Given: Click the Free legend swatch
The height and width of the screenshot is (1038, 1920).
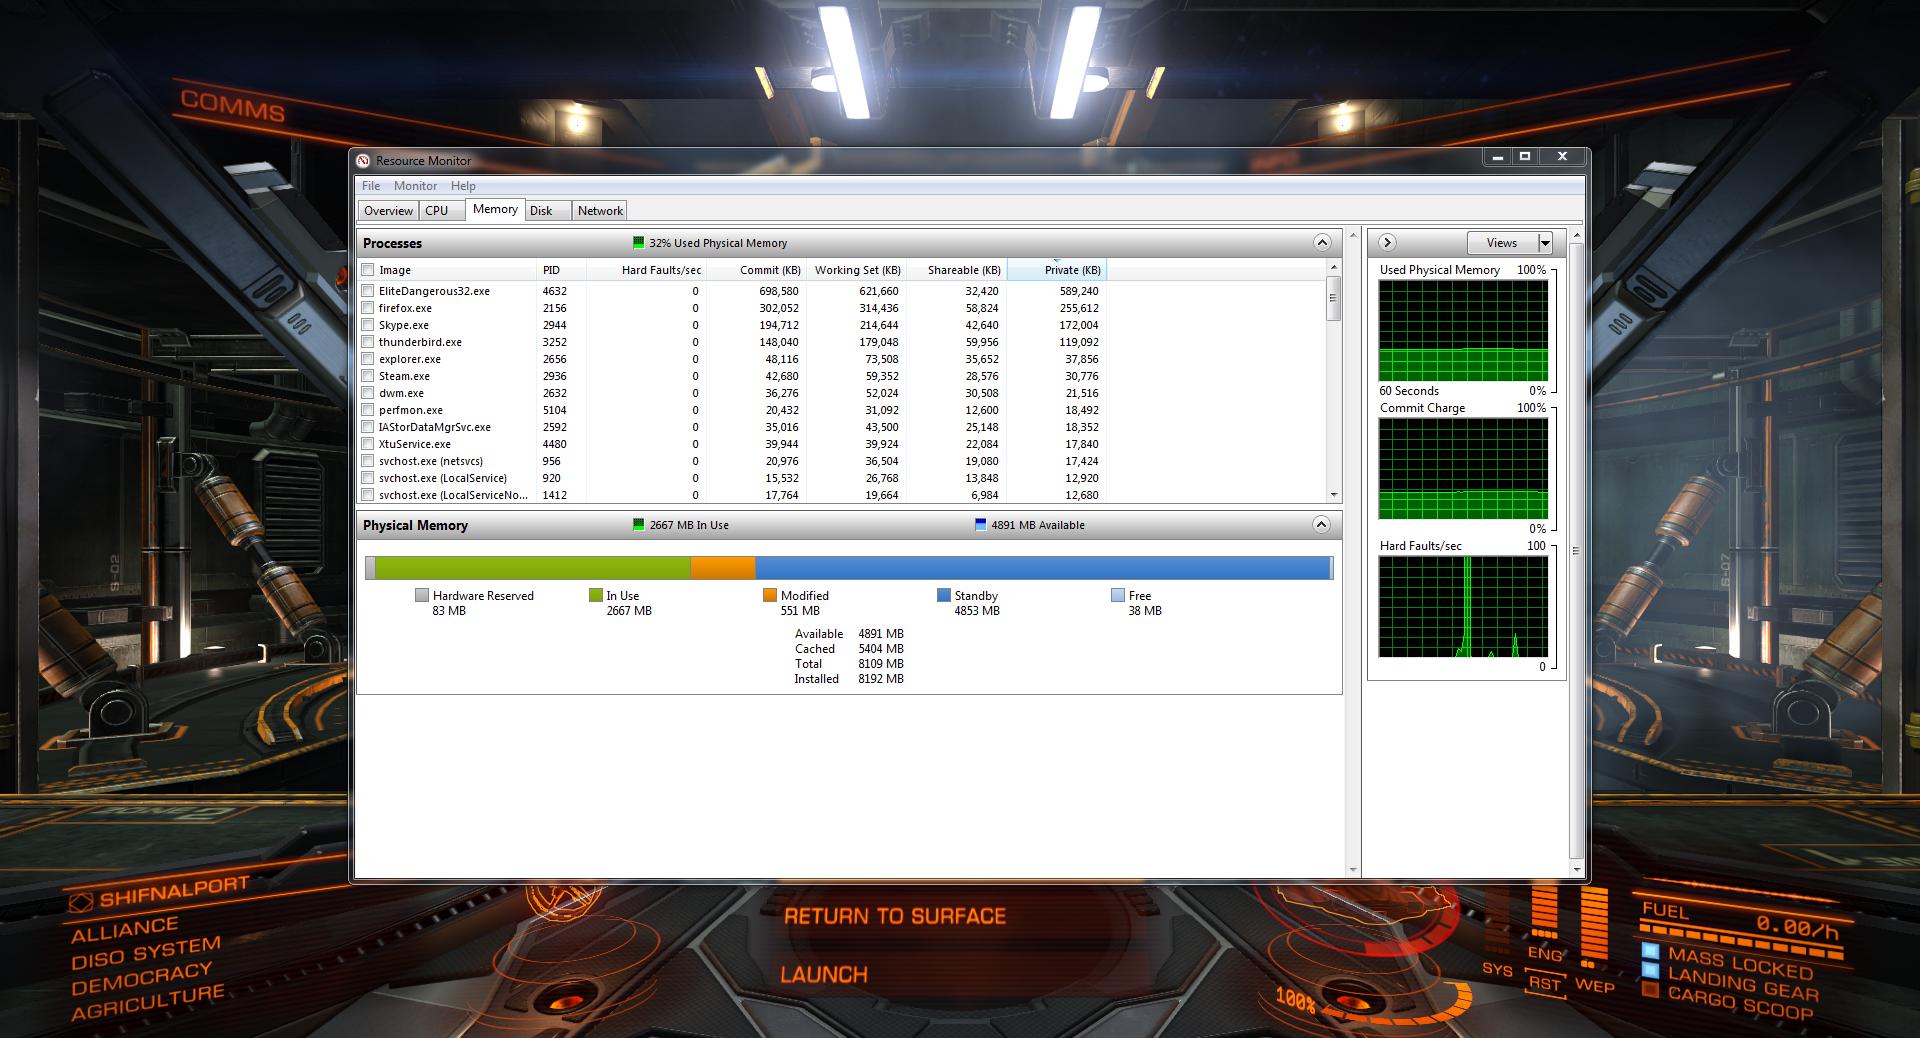Looking at the screenshot, I should pyautogui.click(x=1118, y=595).
